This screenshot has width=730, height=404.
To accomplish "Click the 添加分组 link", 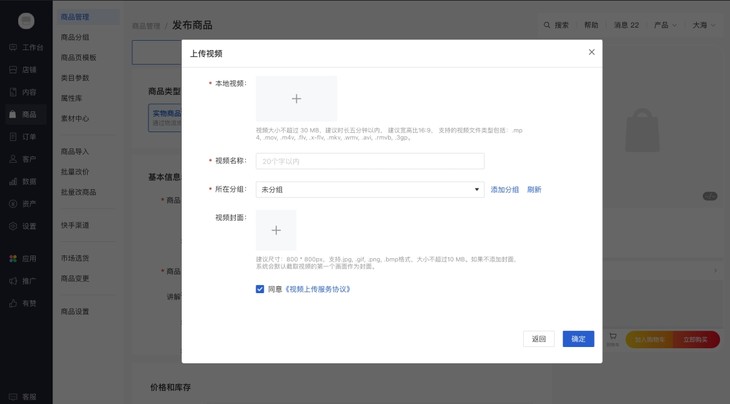I will click(504, 189).
